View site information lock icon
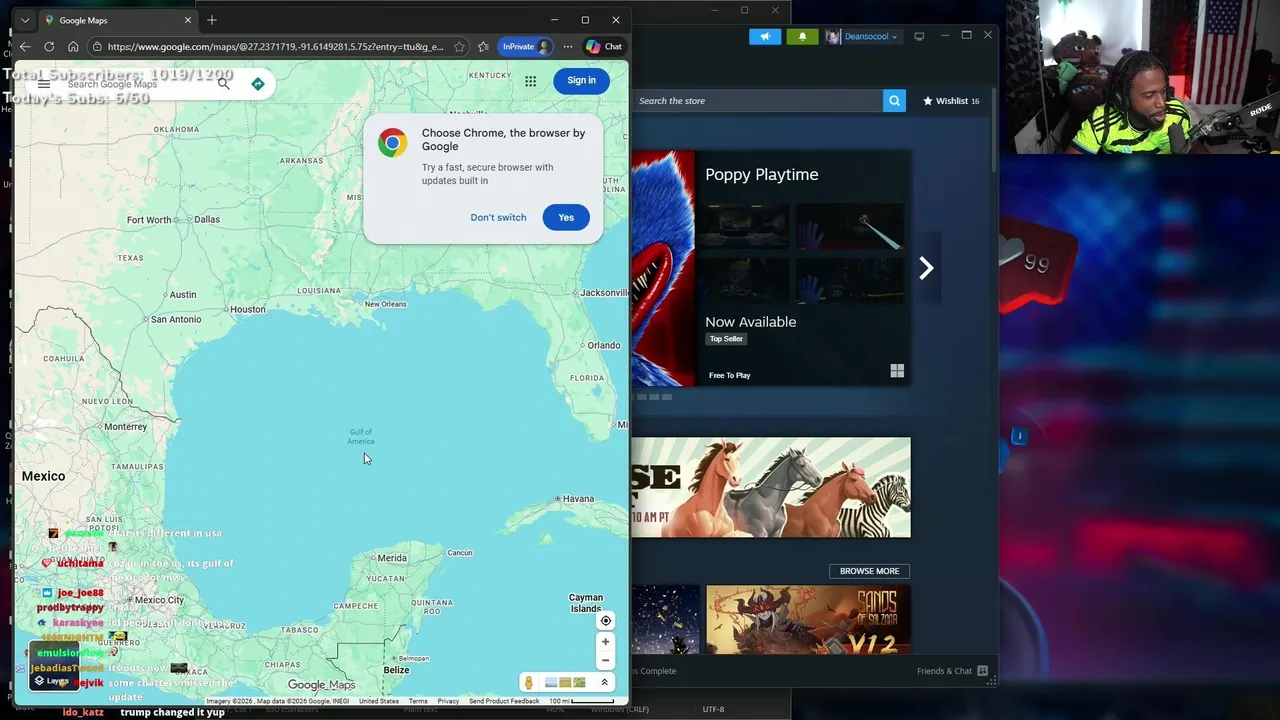Screen dimensions: 1280x720 (x=97, y=46)
